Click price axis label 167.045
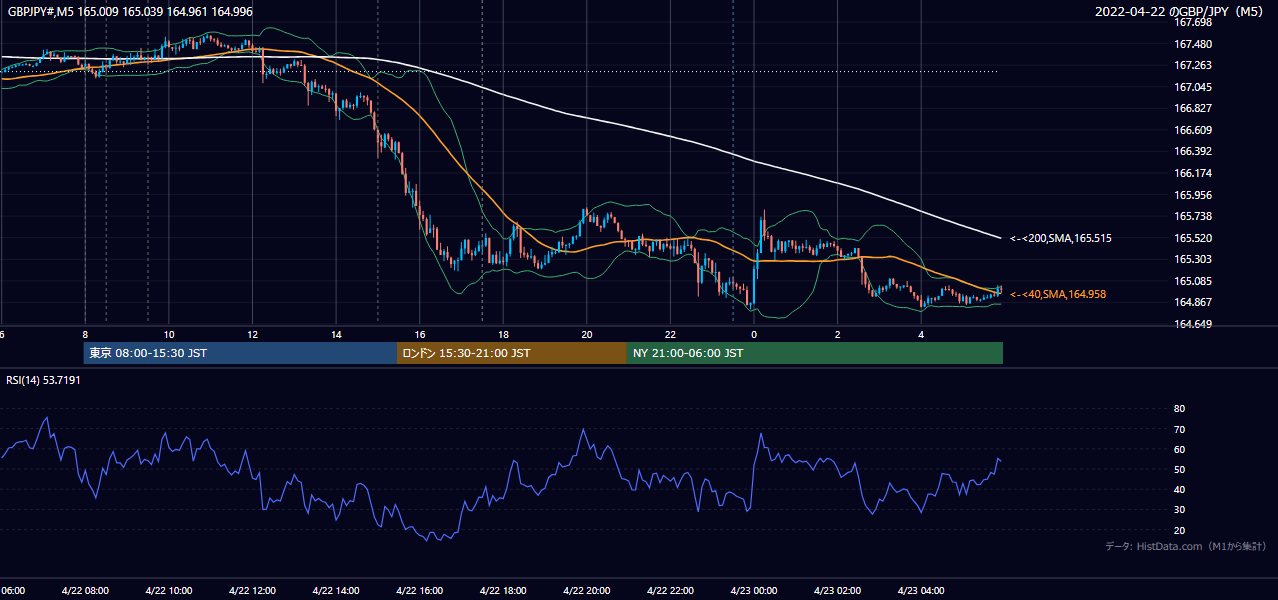Screen dimensions: 1278x600 pyautogui.click(x=1192, y=87)
